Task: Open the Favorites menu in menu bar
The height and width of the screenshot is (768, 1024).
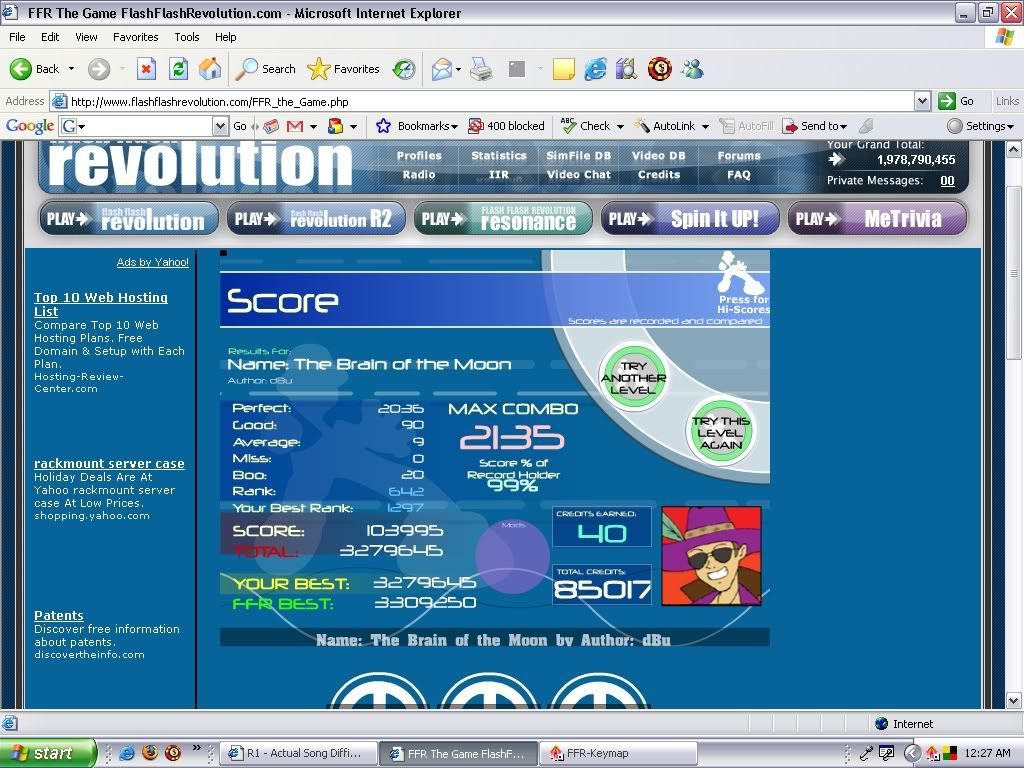Action: 135,37
